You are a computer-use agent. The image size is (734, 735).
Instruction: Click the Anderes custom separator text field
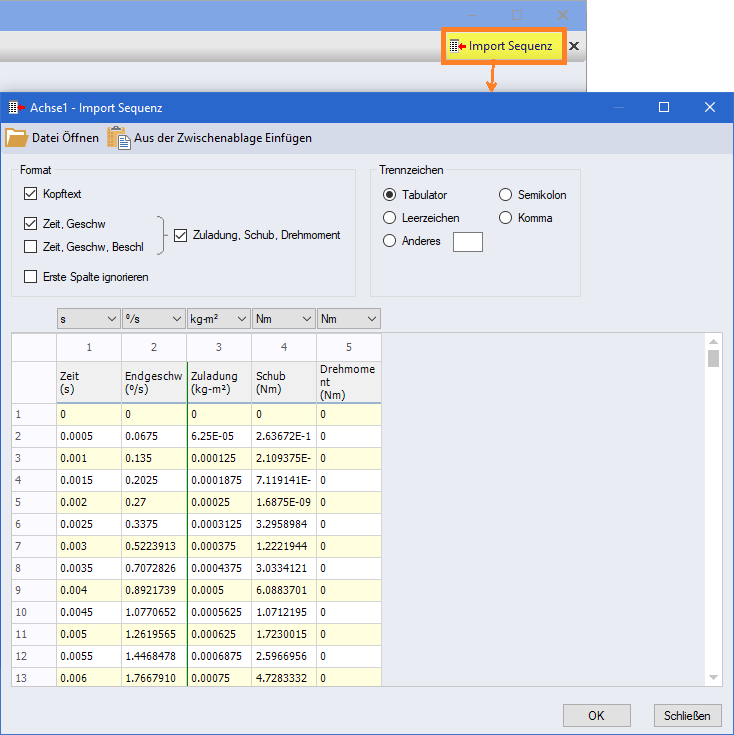(467, 241)
